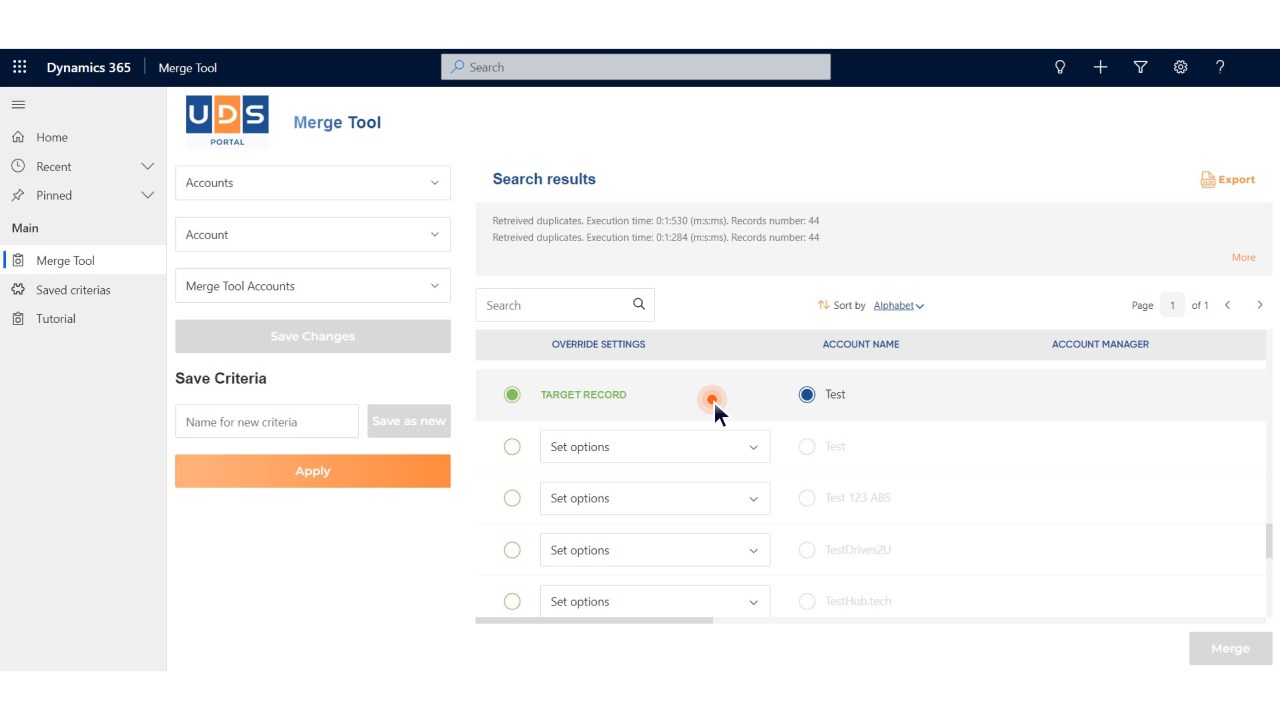
Task: Click the plus quick create icon
Action: (1100, 67)
